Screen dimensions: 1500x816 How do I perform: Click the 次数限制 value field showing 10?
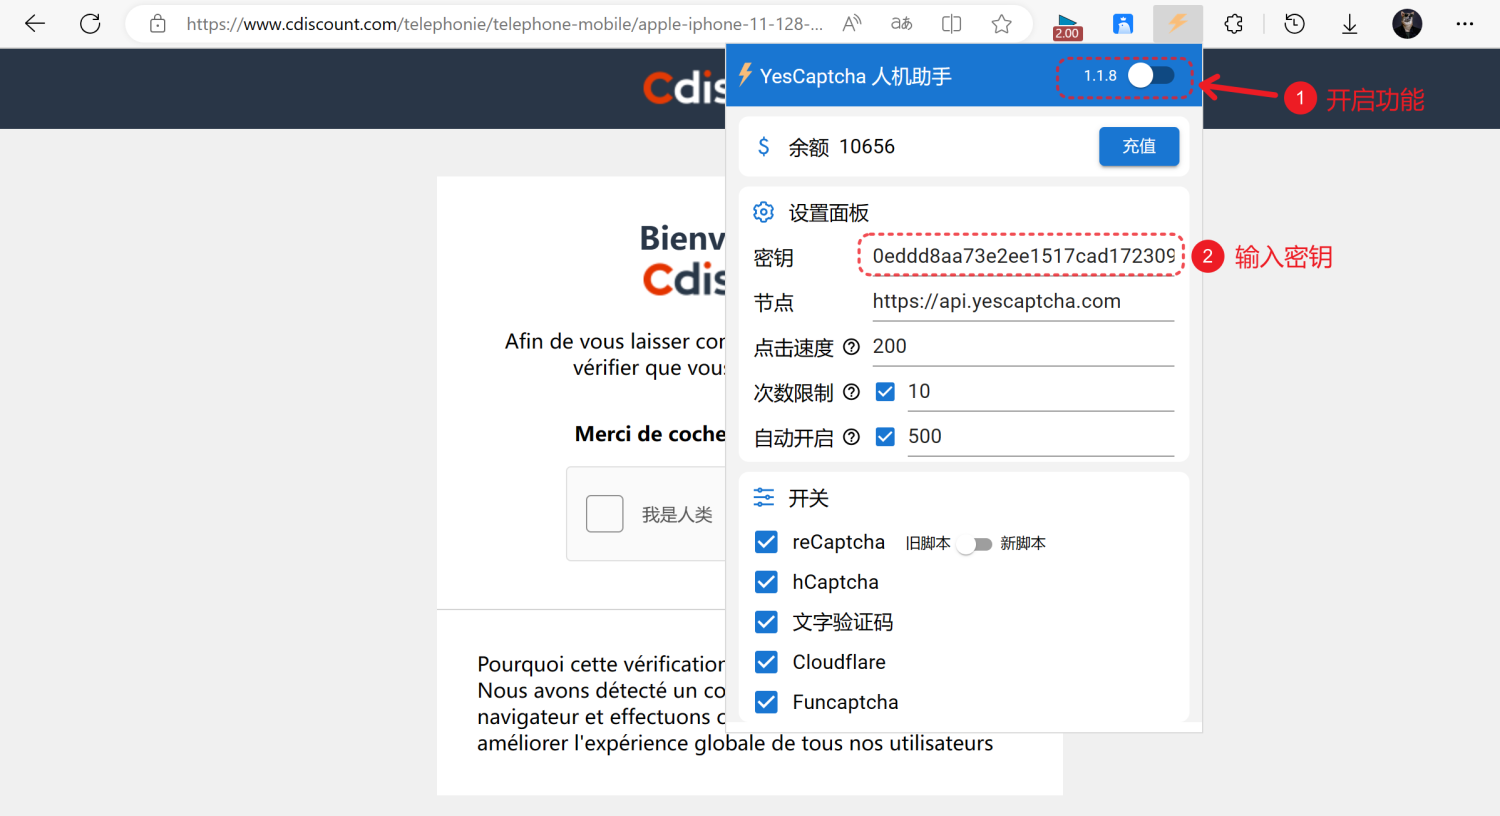[x=1040, y=391]
